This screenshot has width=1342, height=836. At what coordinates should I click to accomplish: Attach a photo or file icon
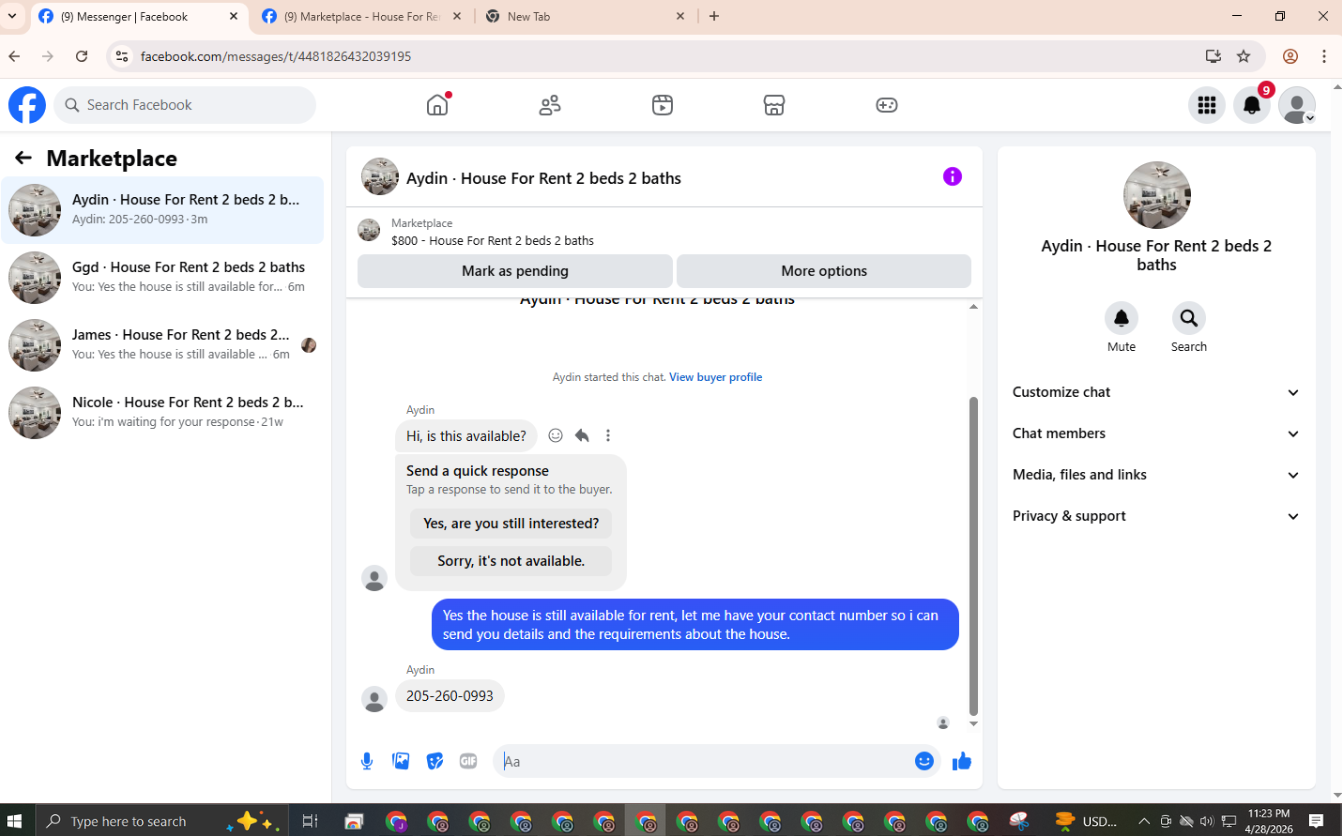[x=401, y=761]
